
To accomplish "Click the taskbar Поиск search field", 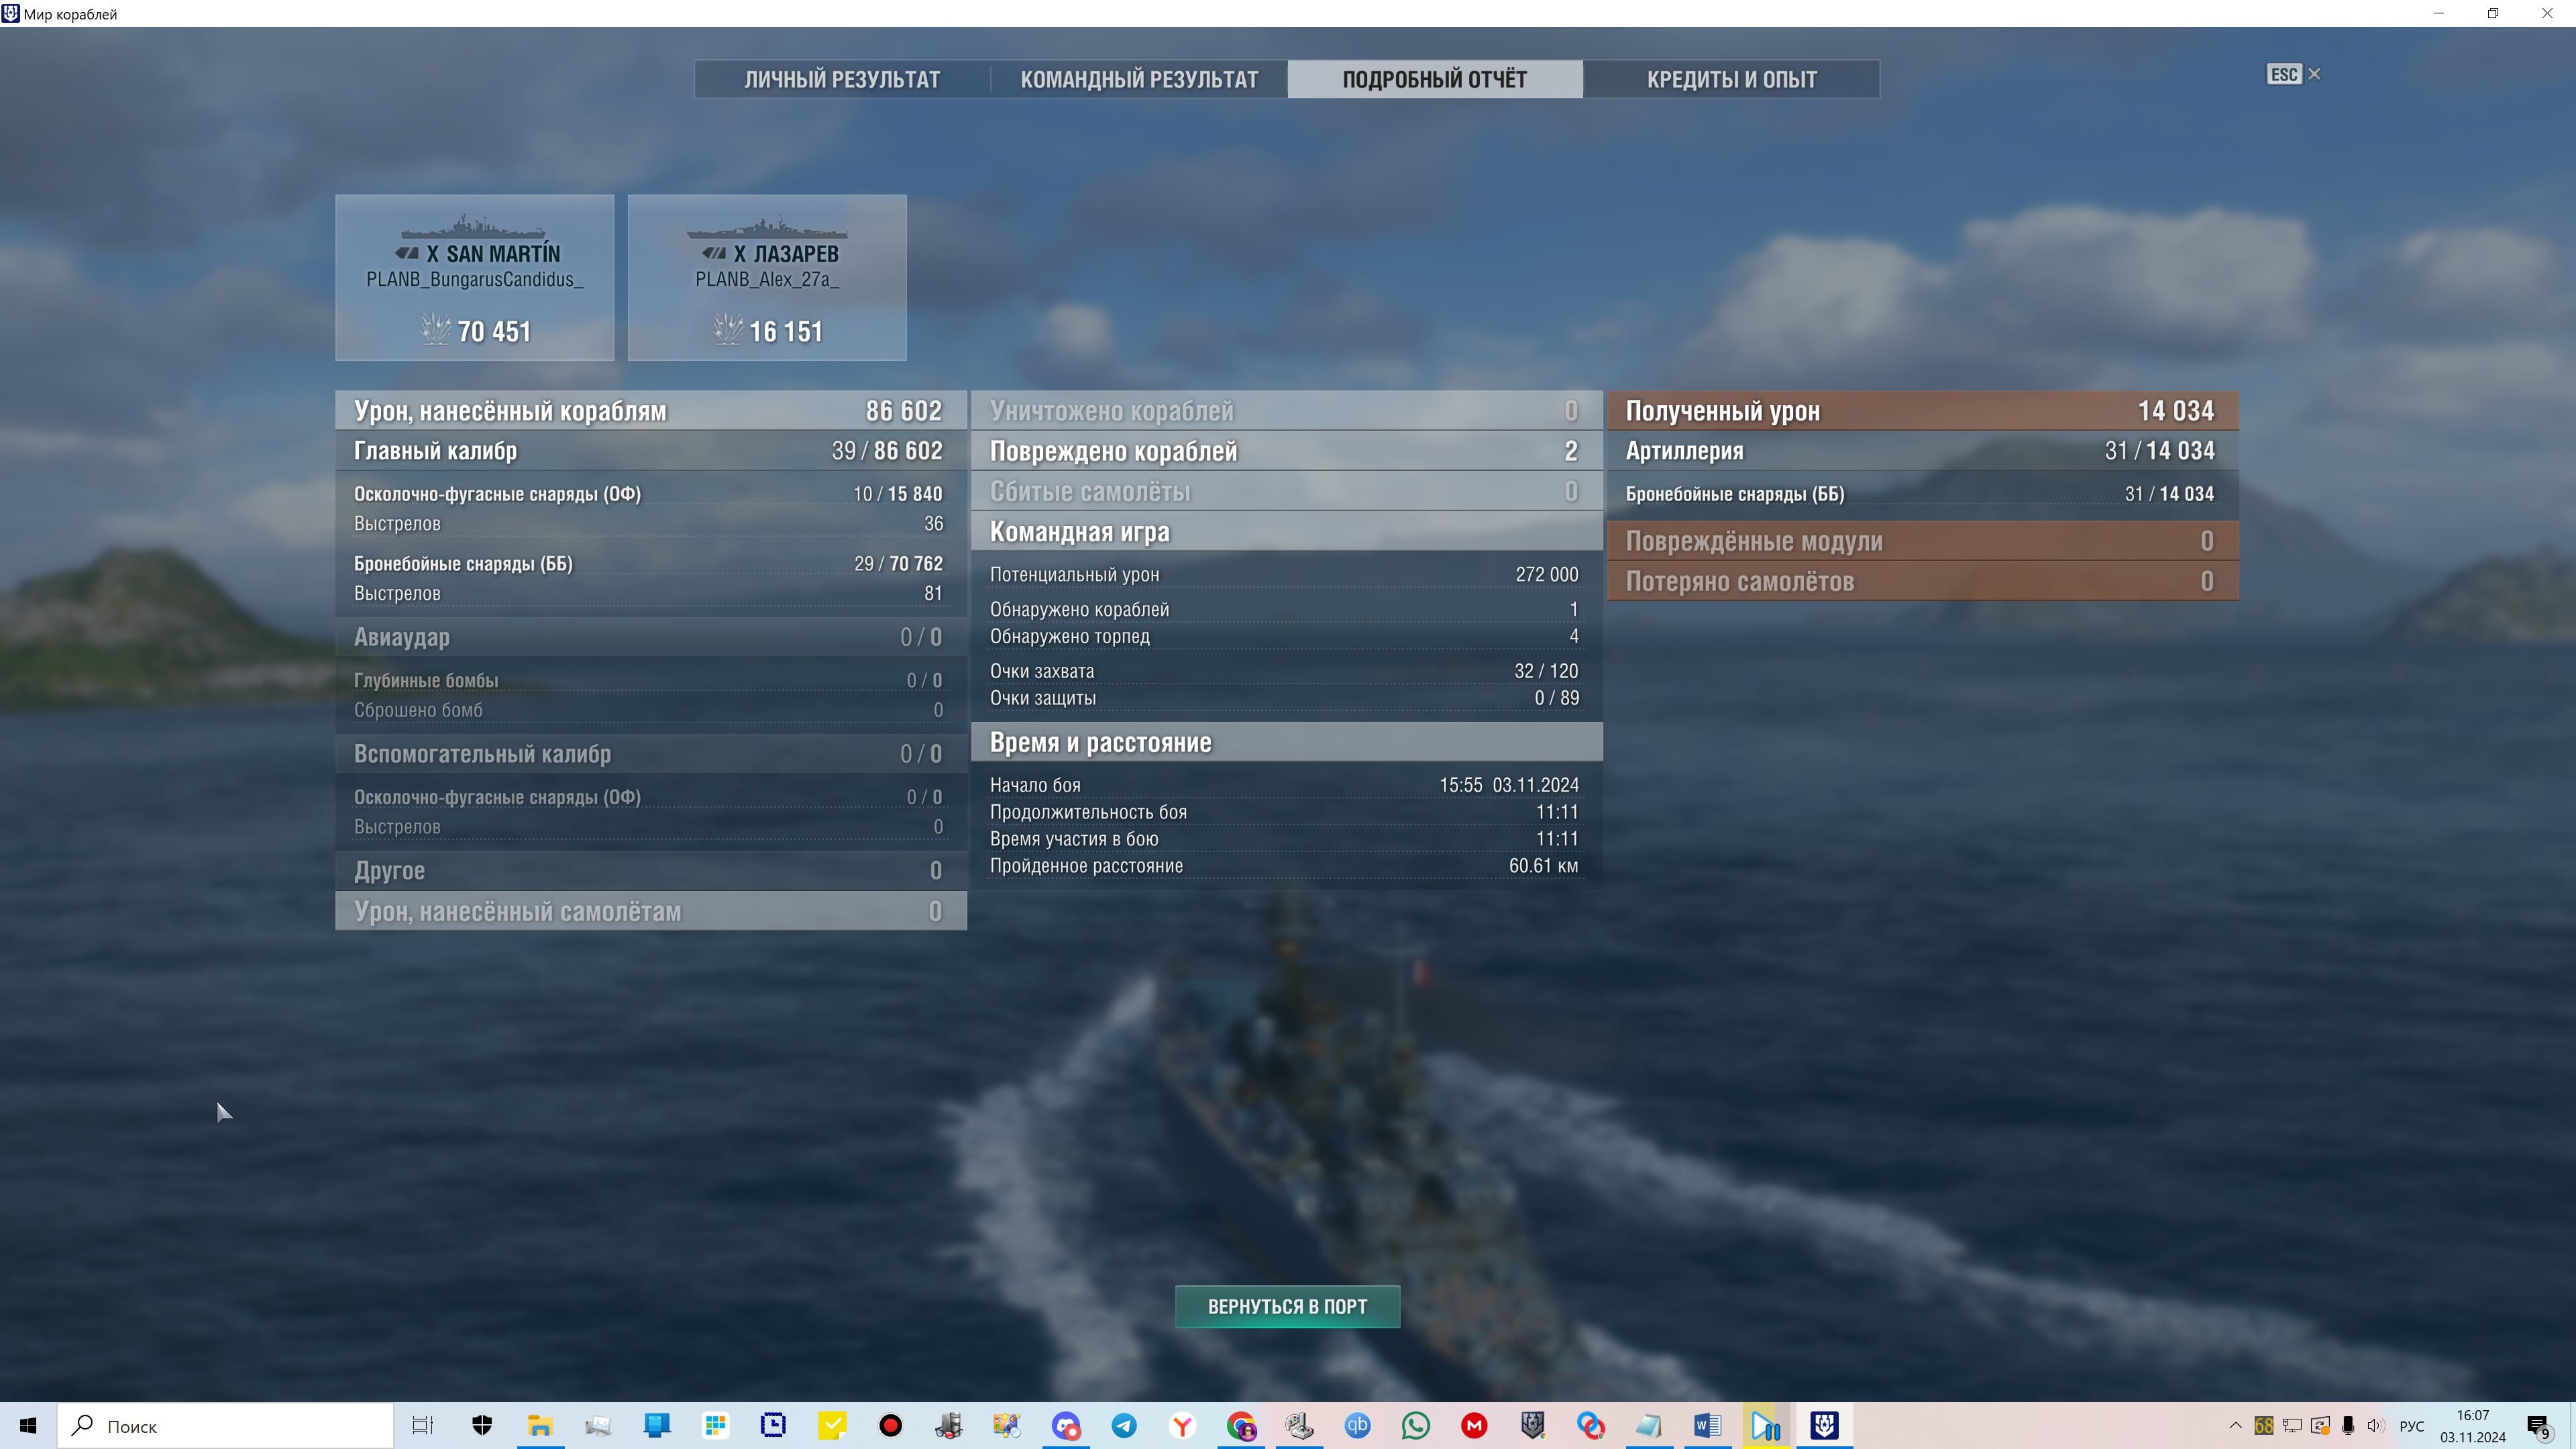I will (226, 1426).
